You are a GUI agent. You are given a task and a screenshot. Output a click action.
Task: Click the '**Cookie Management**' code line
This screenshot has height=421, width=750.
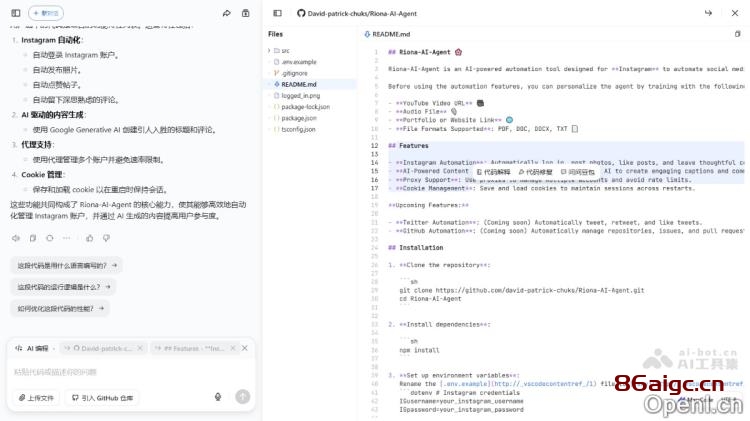coord(541,188)
